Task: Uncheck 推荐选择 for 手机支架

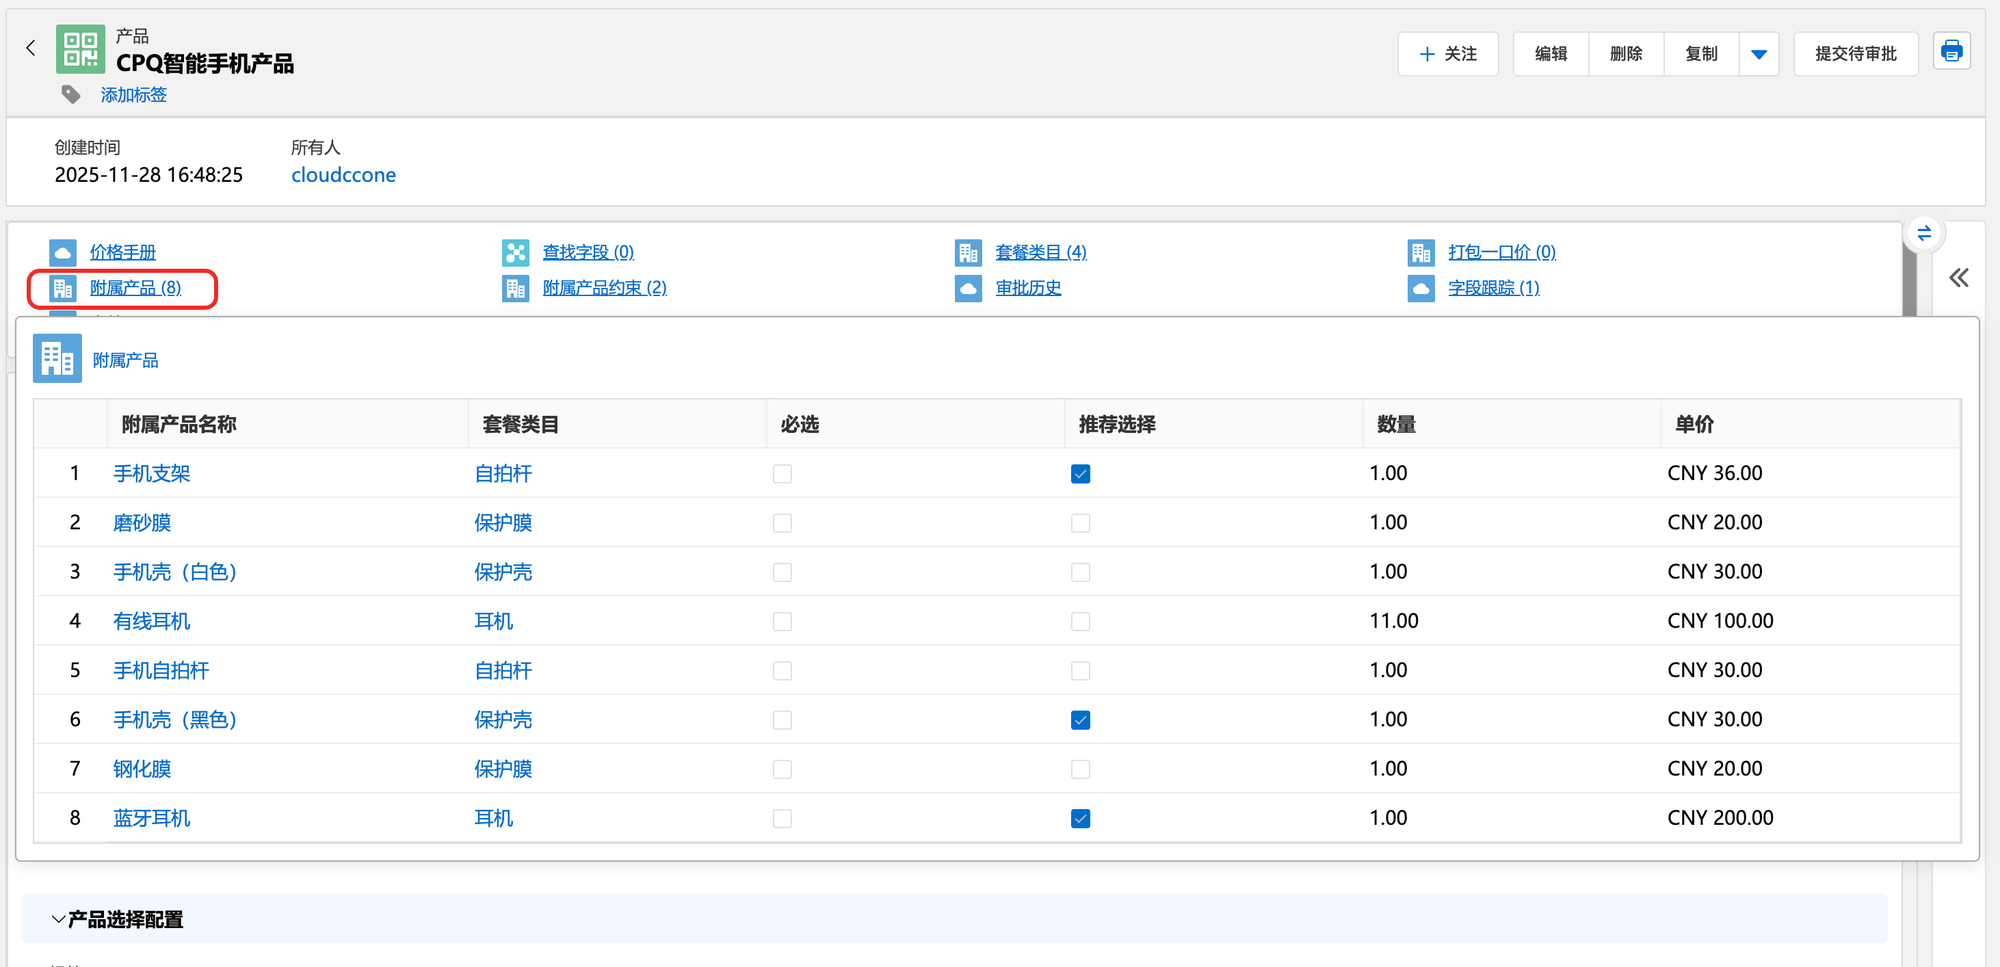Action: (x=1080, y=474)
